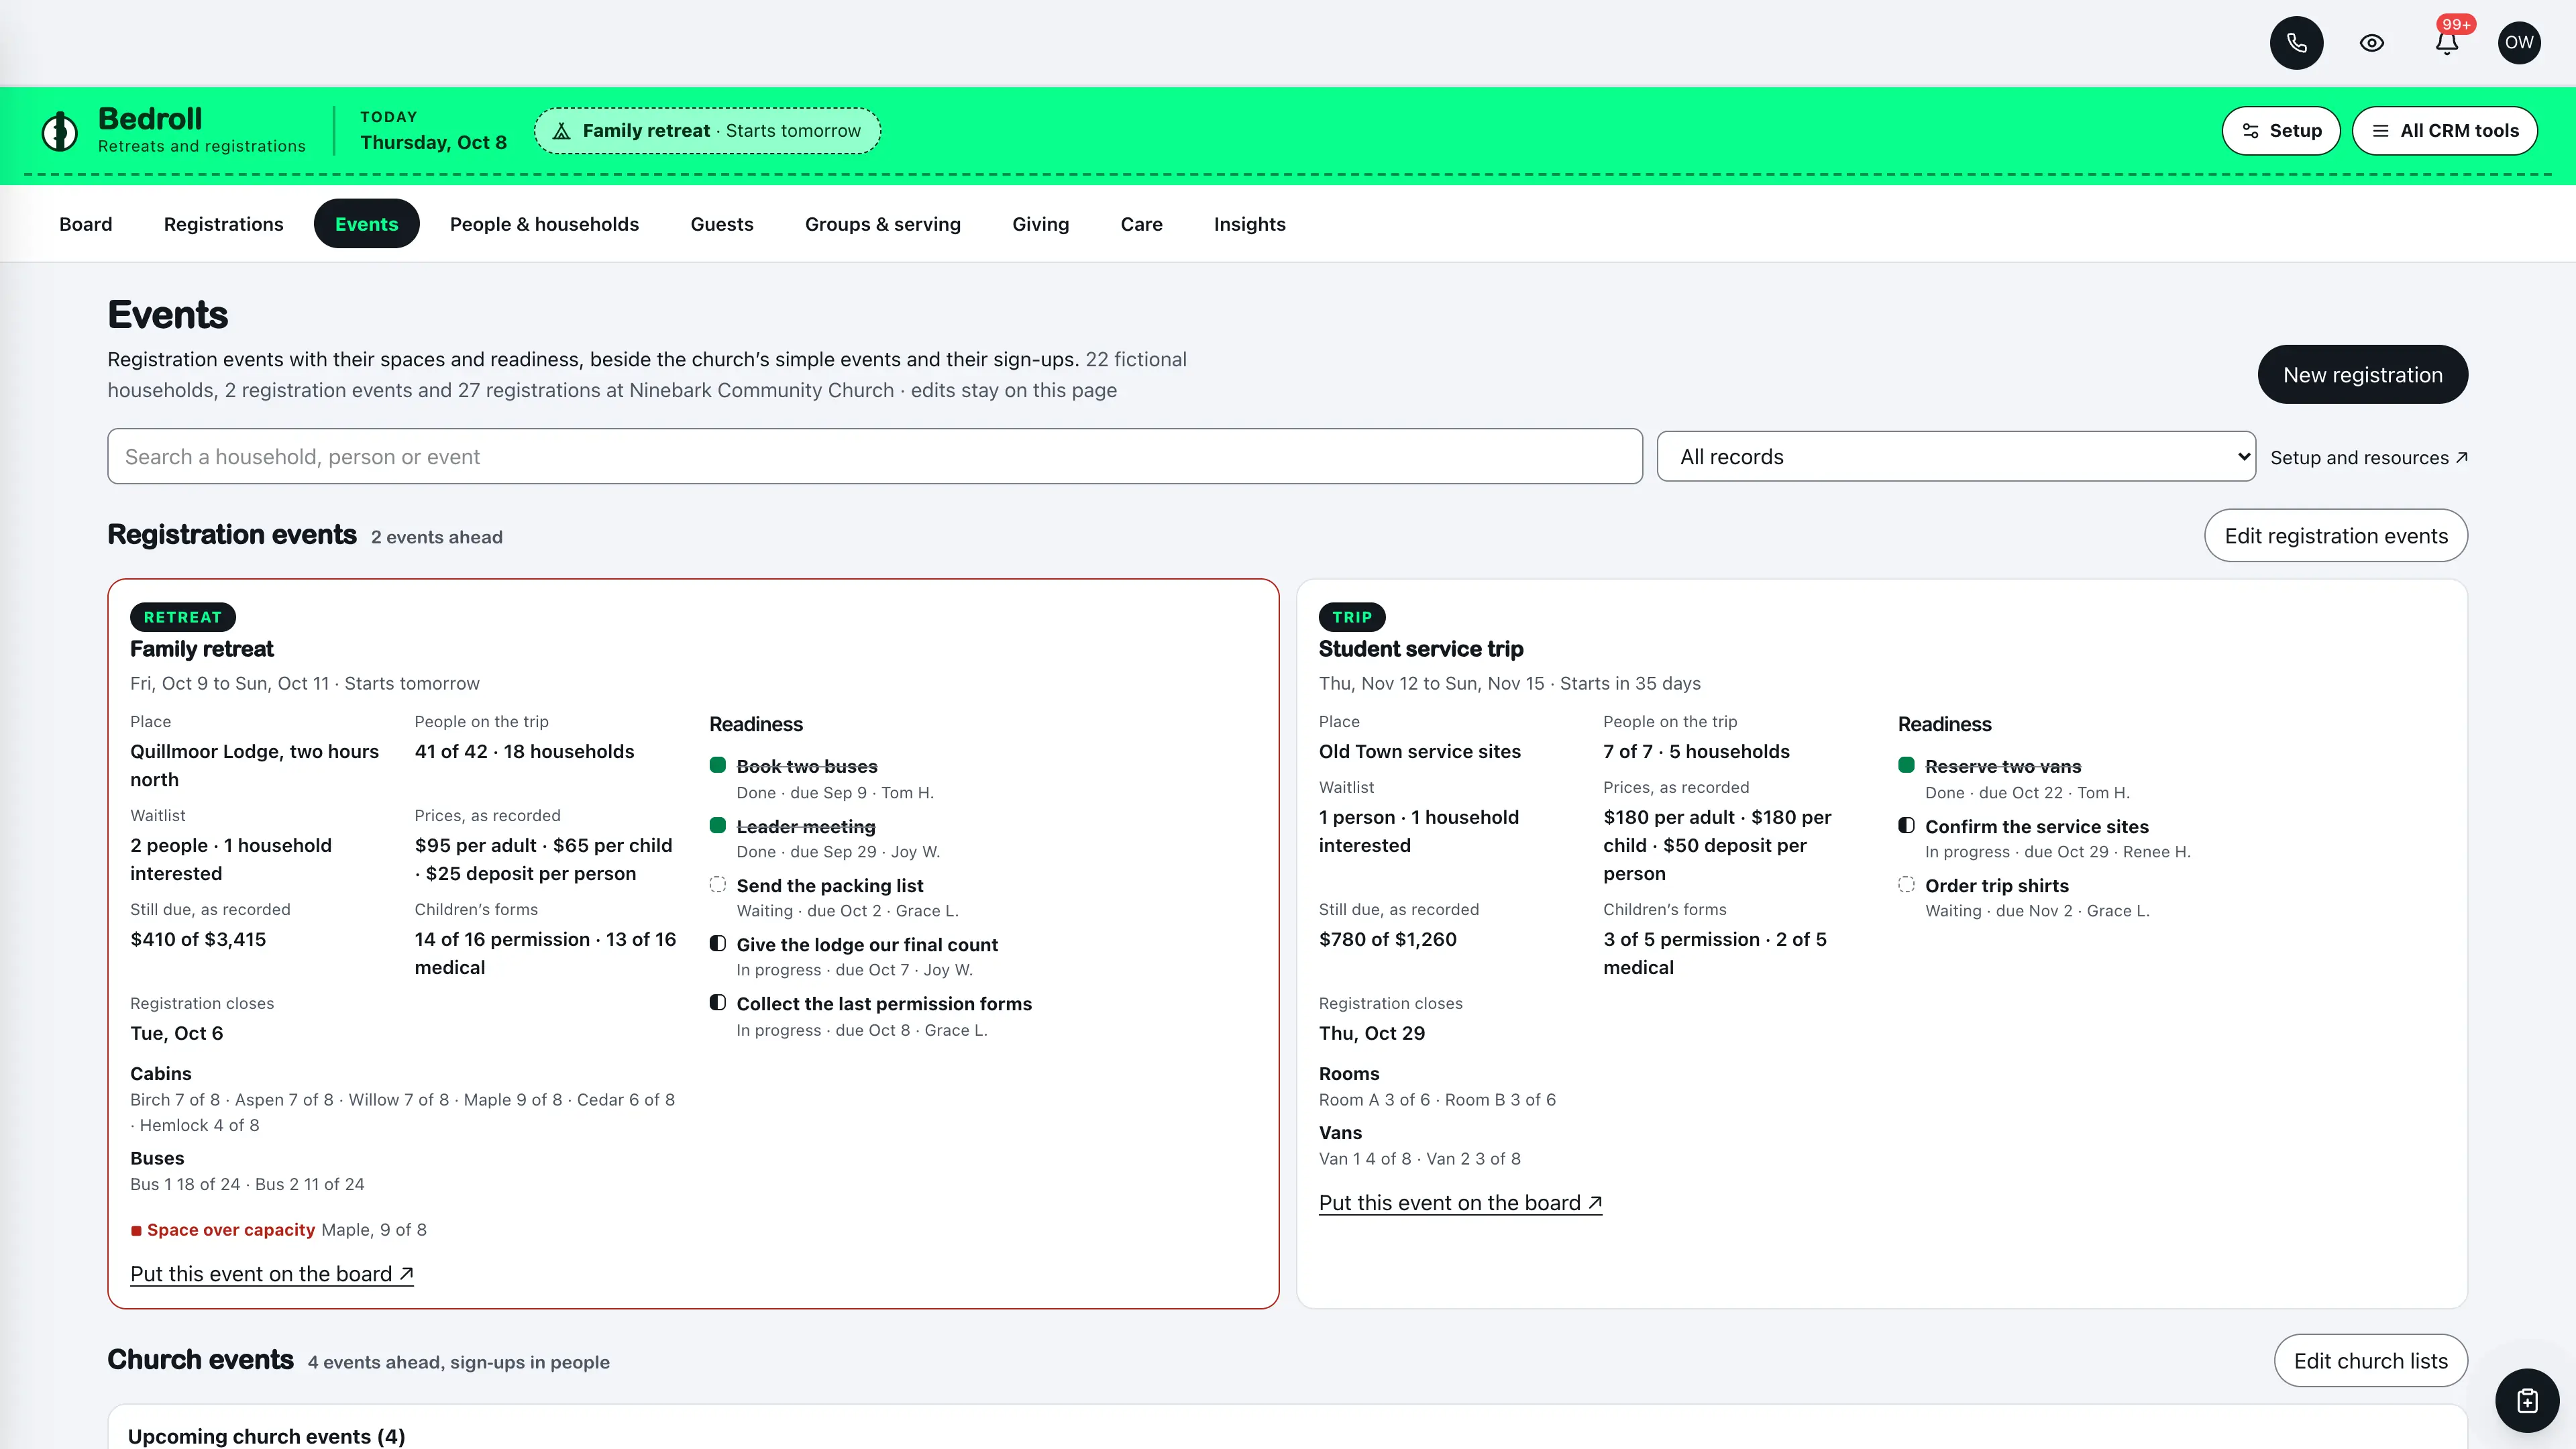2576x1449 pixels.
Task: Click the Quillmoor Lodge place value
Action: tap(255, 765)
